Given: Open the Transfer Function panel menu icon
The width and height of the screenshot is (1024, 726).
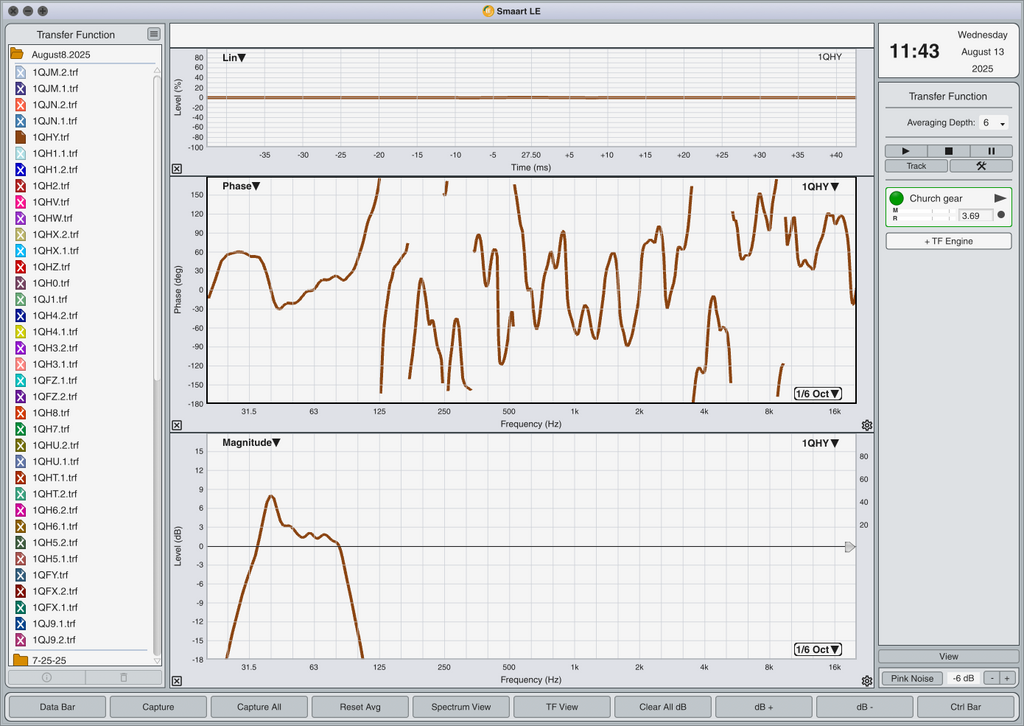Looking at the screenshot, I should pyautogui.click(x=153, y=34).
